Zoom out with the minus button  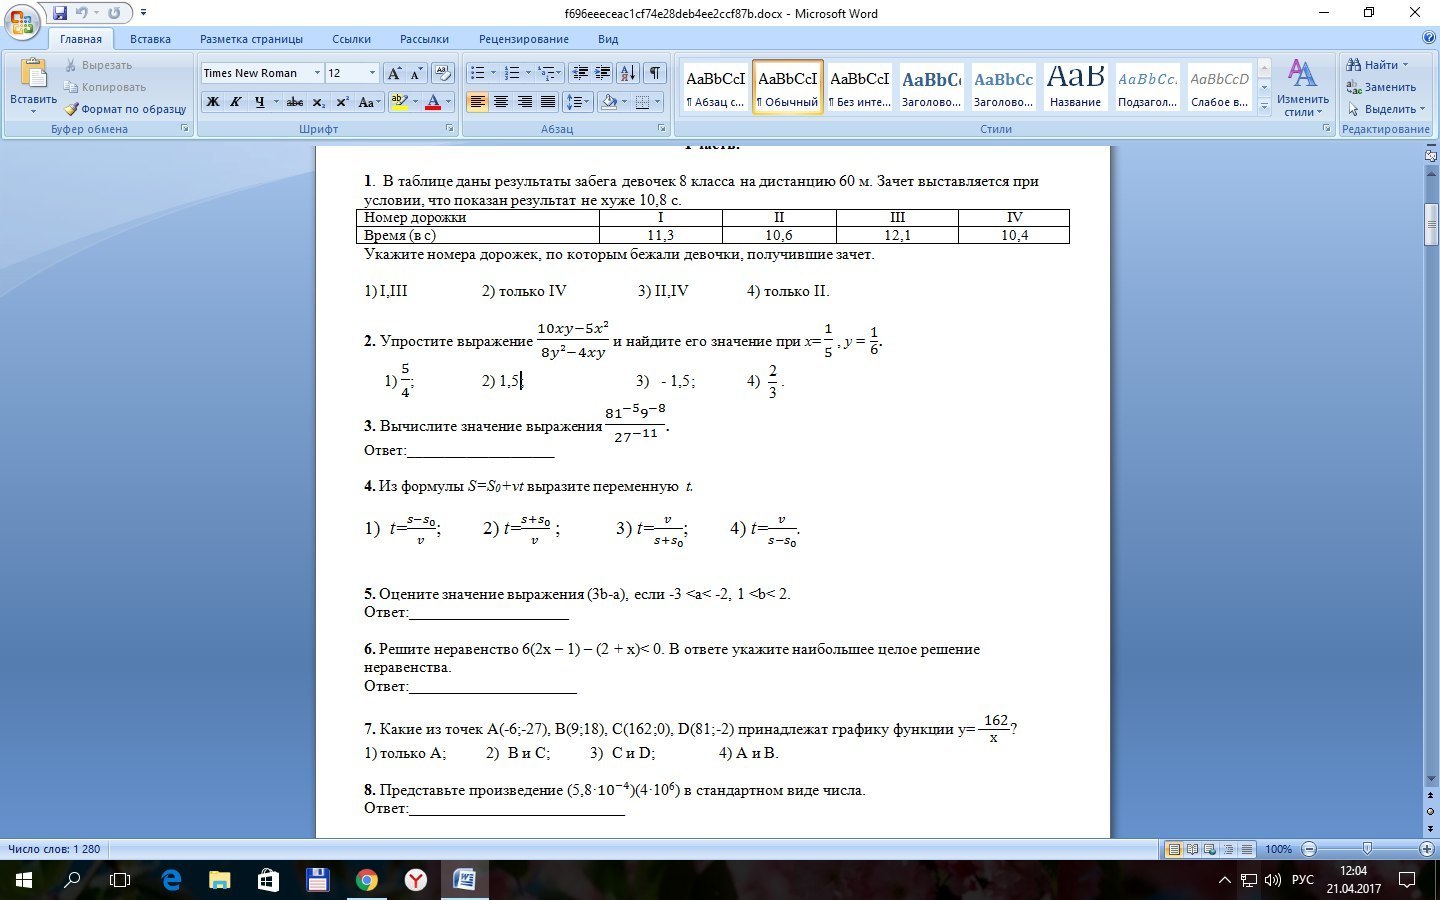click(x=1307, y=849)
